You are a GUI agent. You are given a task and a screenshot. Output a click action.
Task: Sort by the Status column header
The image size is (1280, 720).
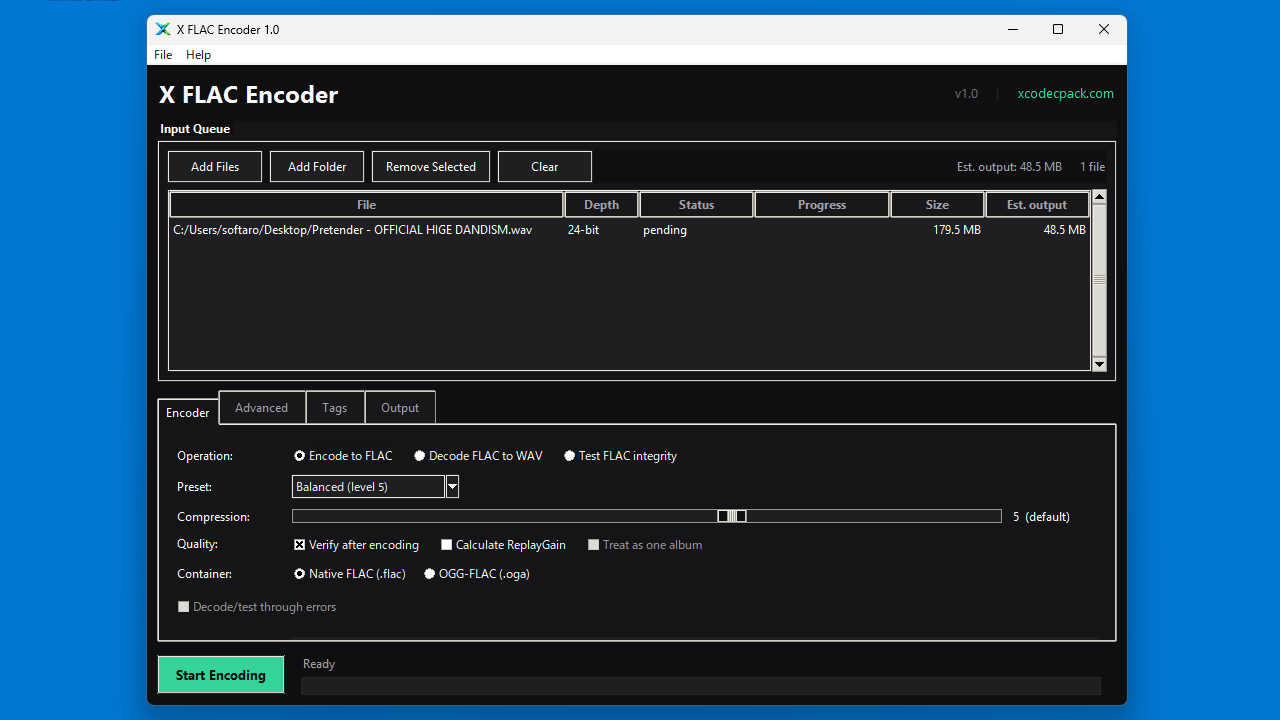[696, 205]
